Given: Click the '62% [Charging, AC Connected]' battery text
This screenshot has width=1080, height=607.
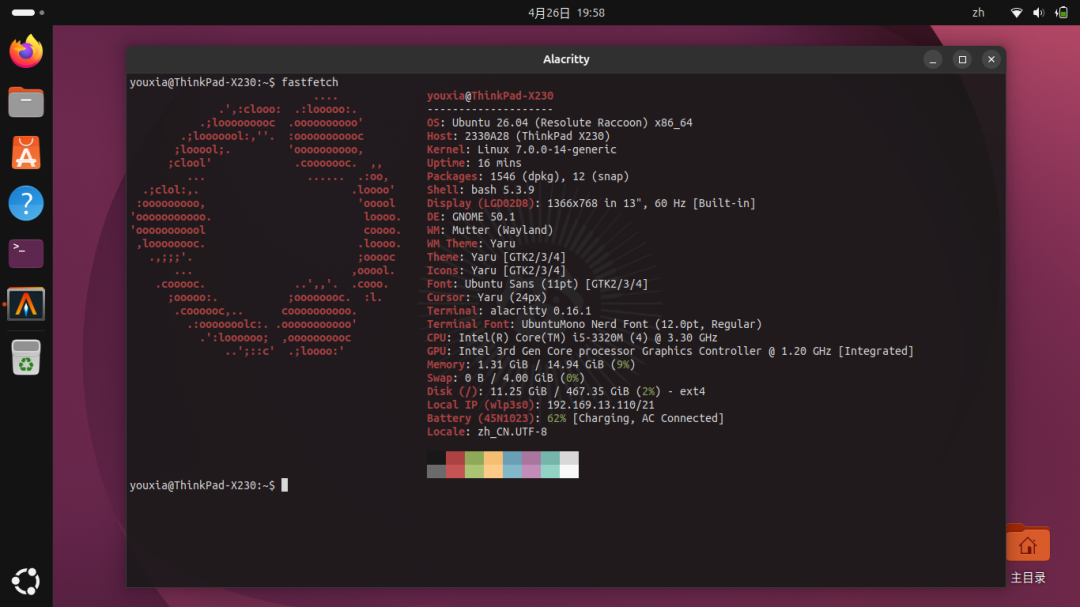Looking at the screenshot, I should pos(636,418).
